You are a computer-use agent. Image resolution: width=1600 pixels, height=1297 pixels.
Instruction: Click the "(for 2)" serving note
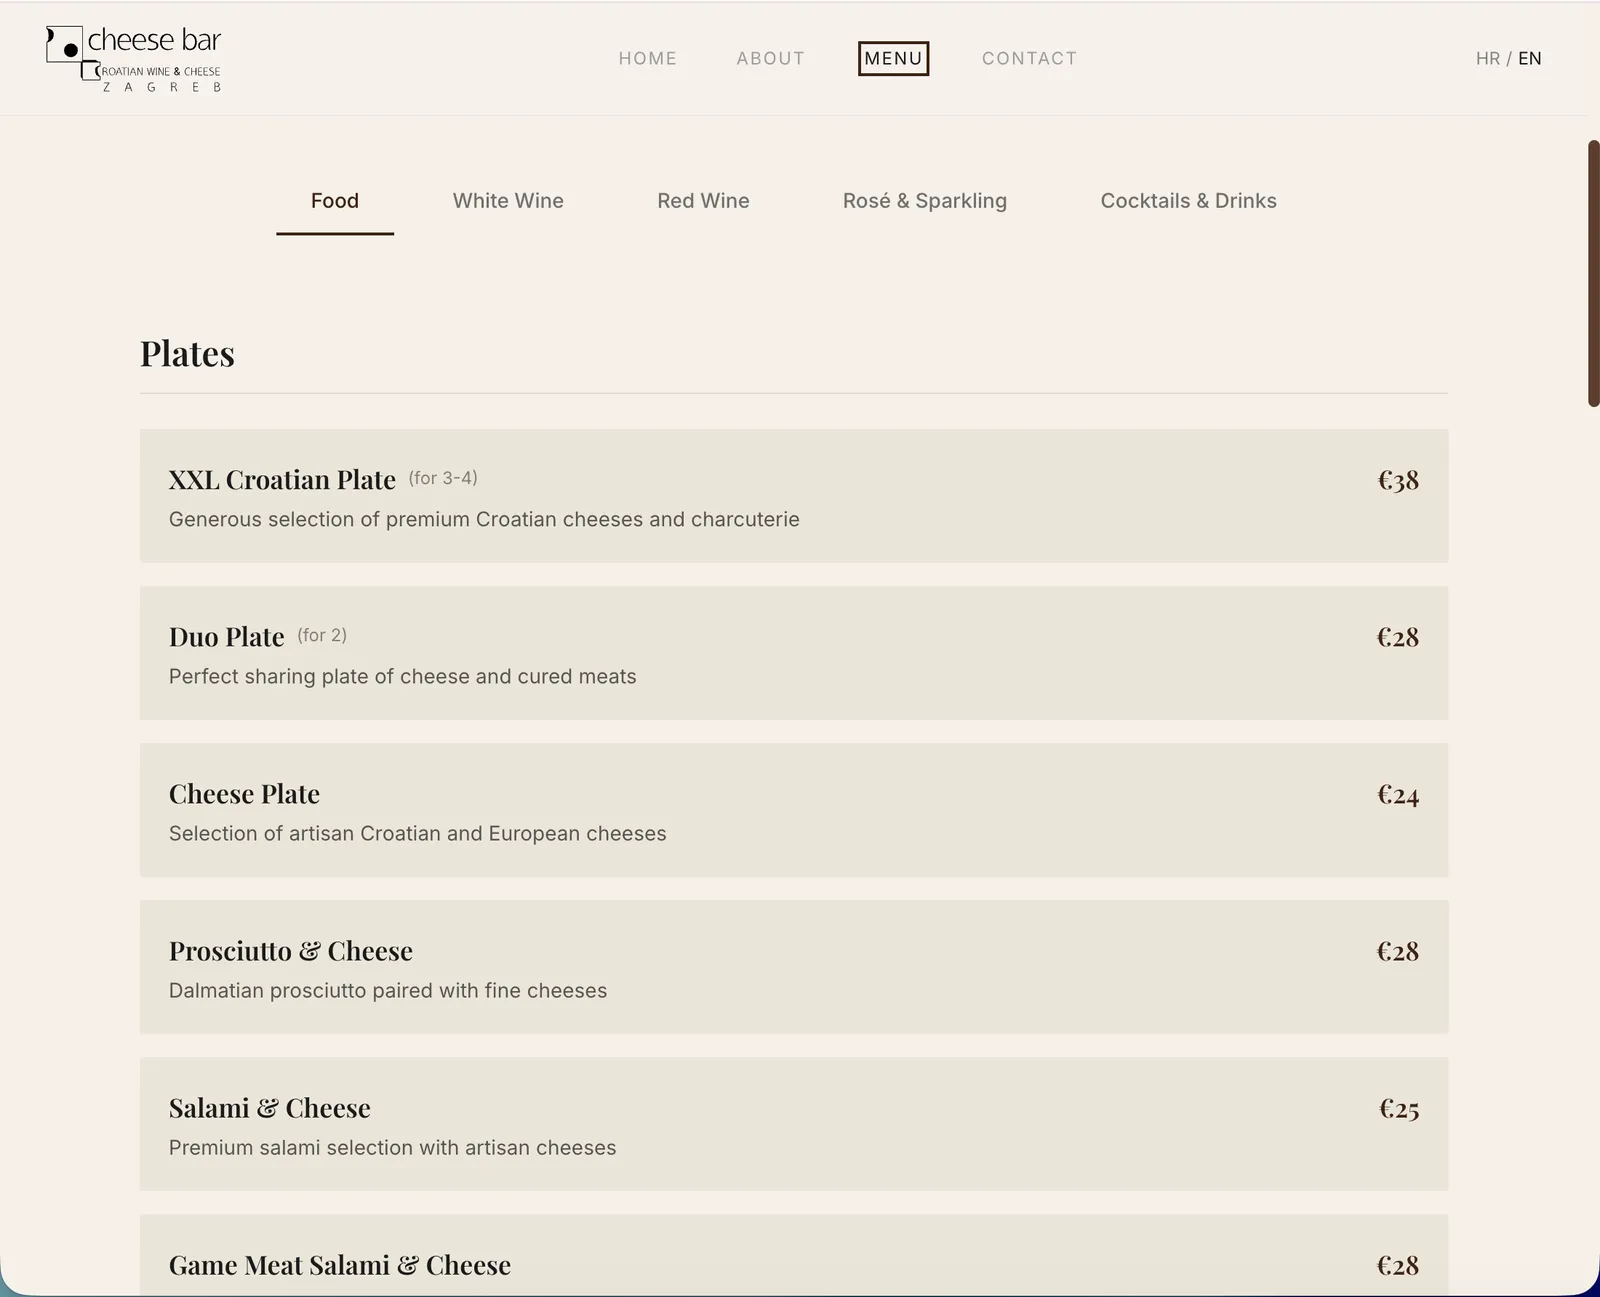click(x=322, y=635)
